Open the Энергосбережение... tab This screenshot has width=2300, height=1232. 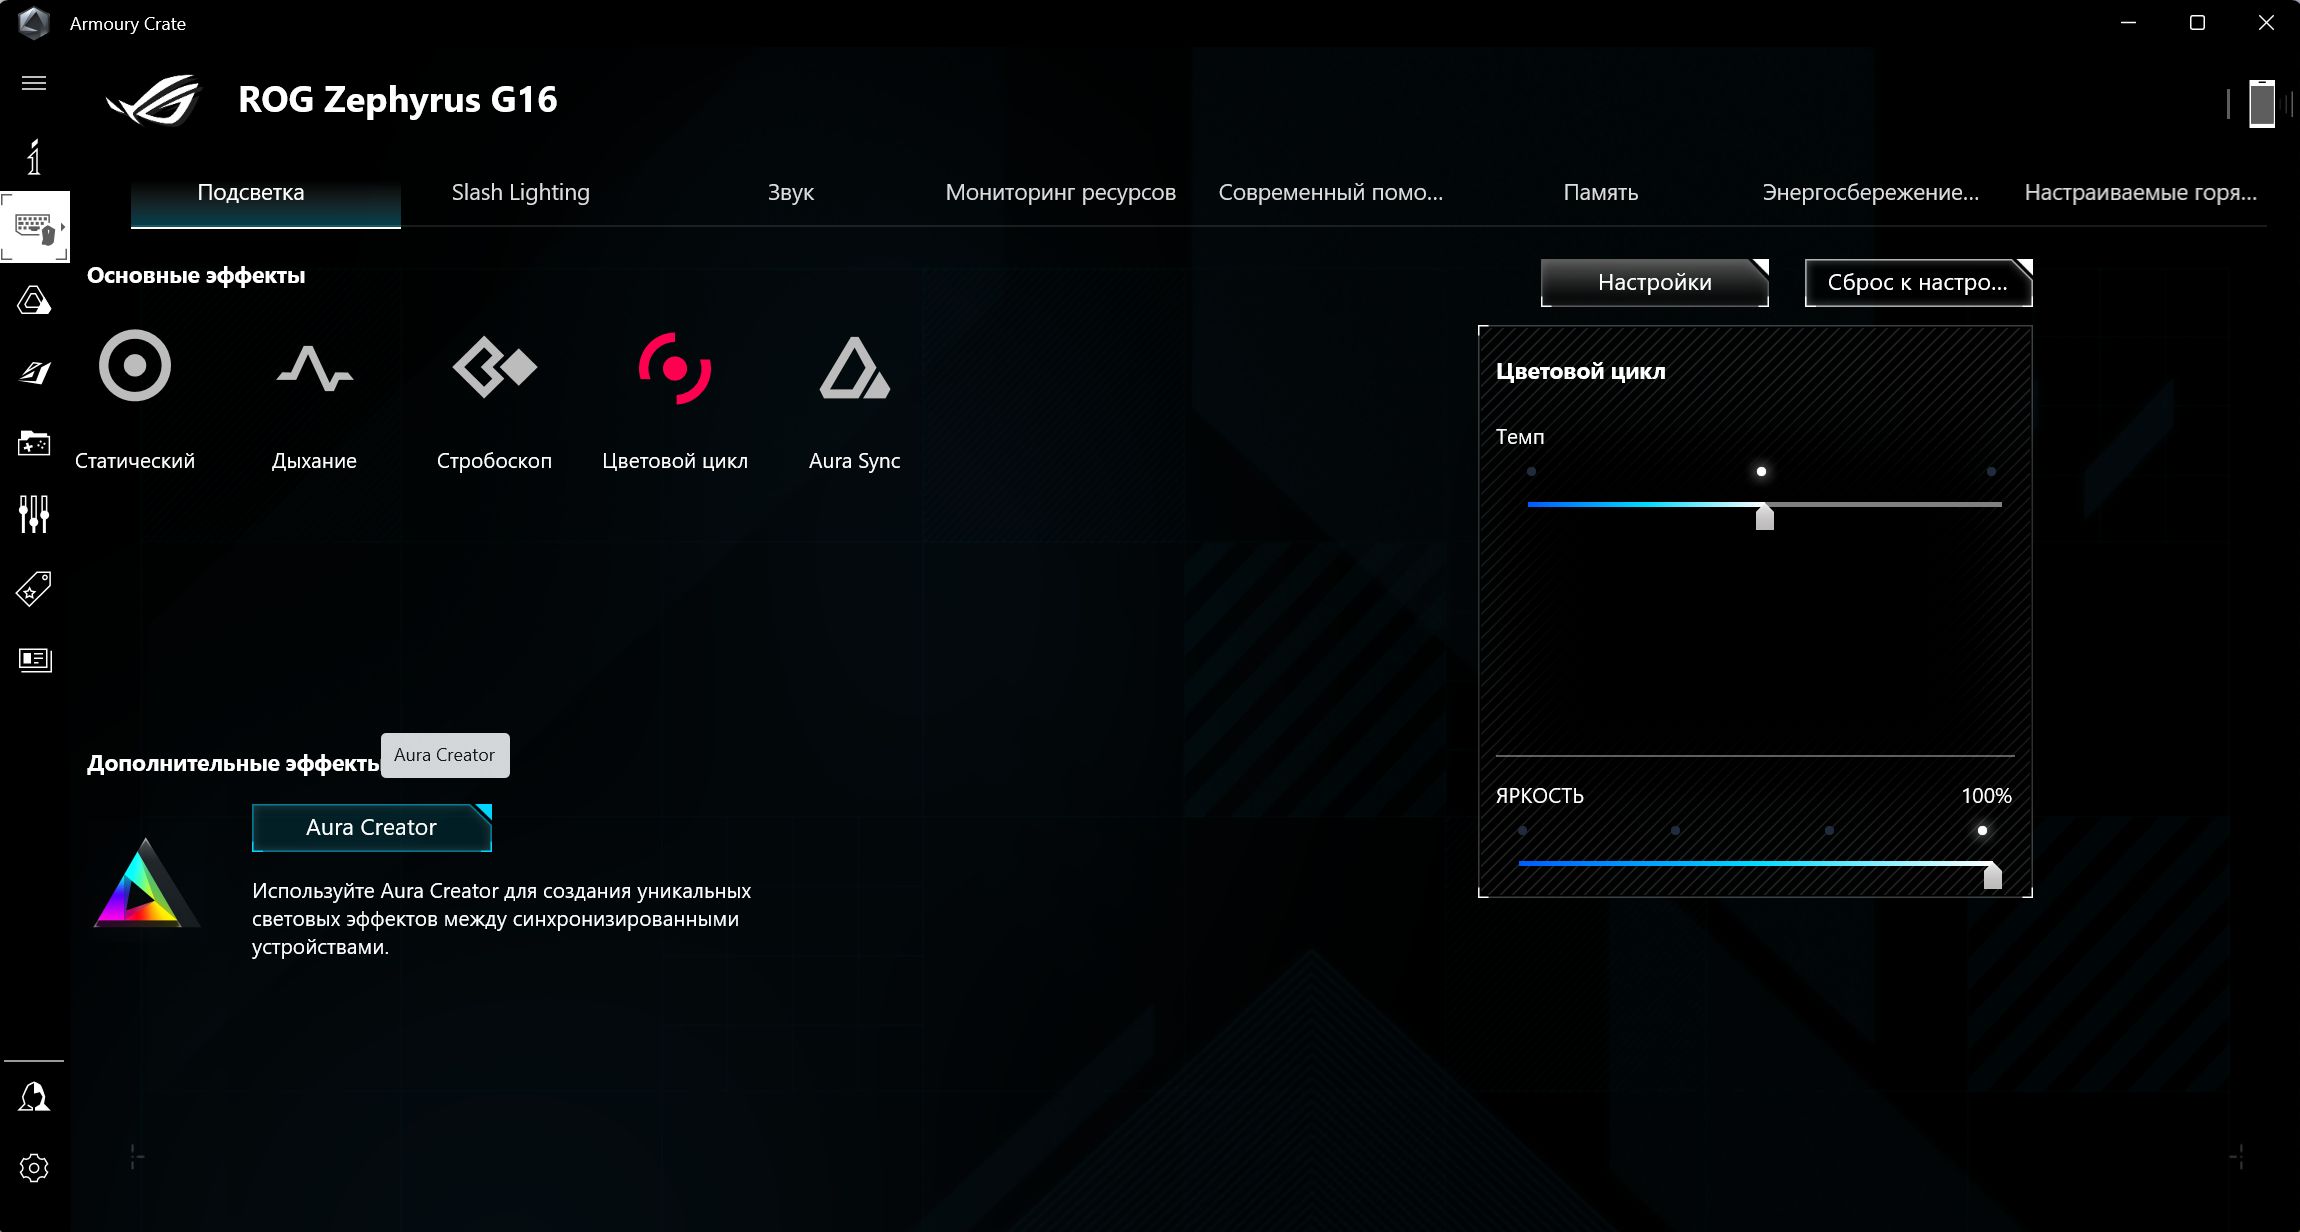coord(1871,192)
